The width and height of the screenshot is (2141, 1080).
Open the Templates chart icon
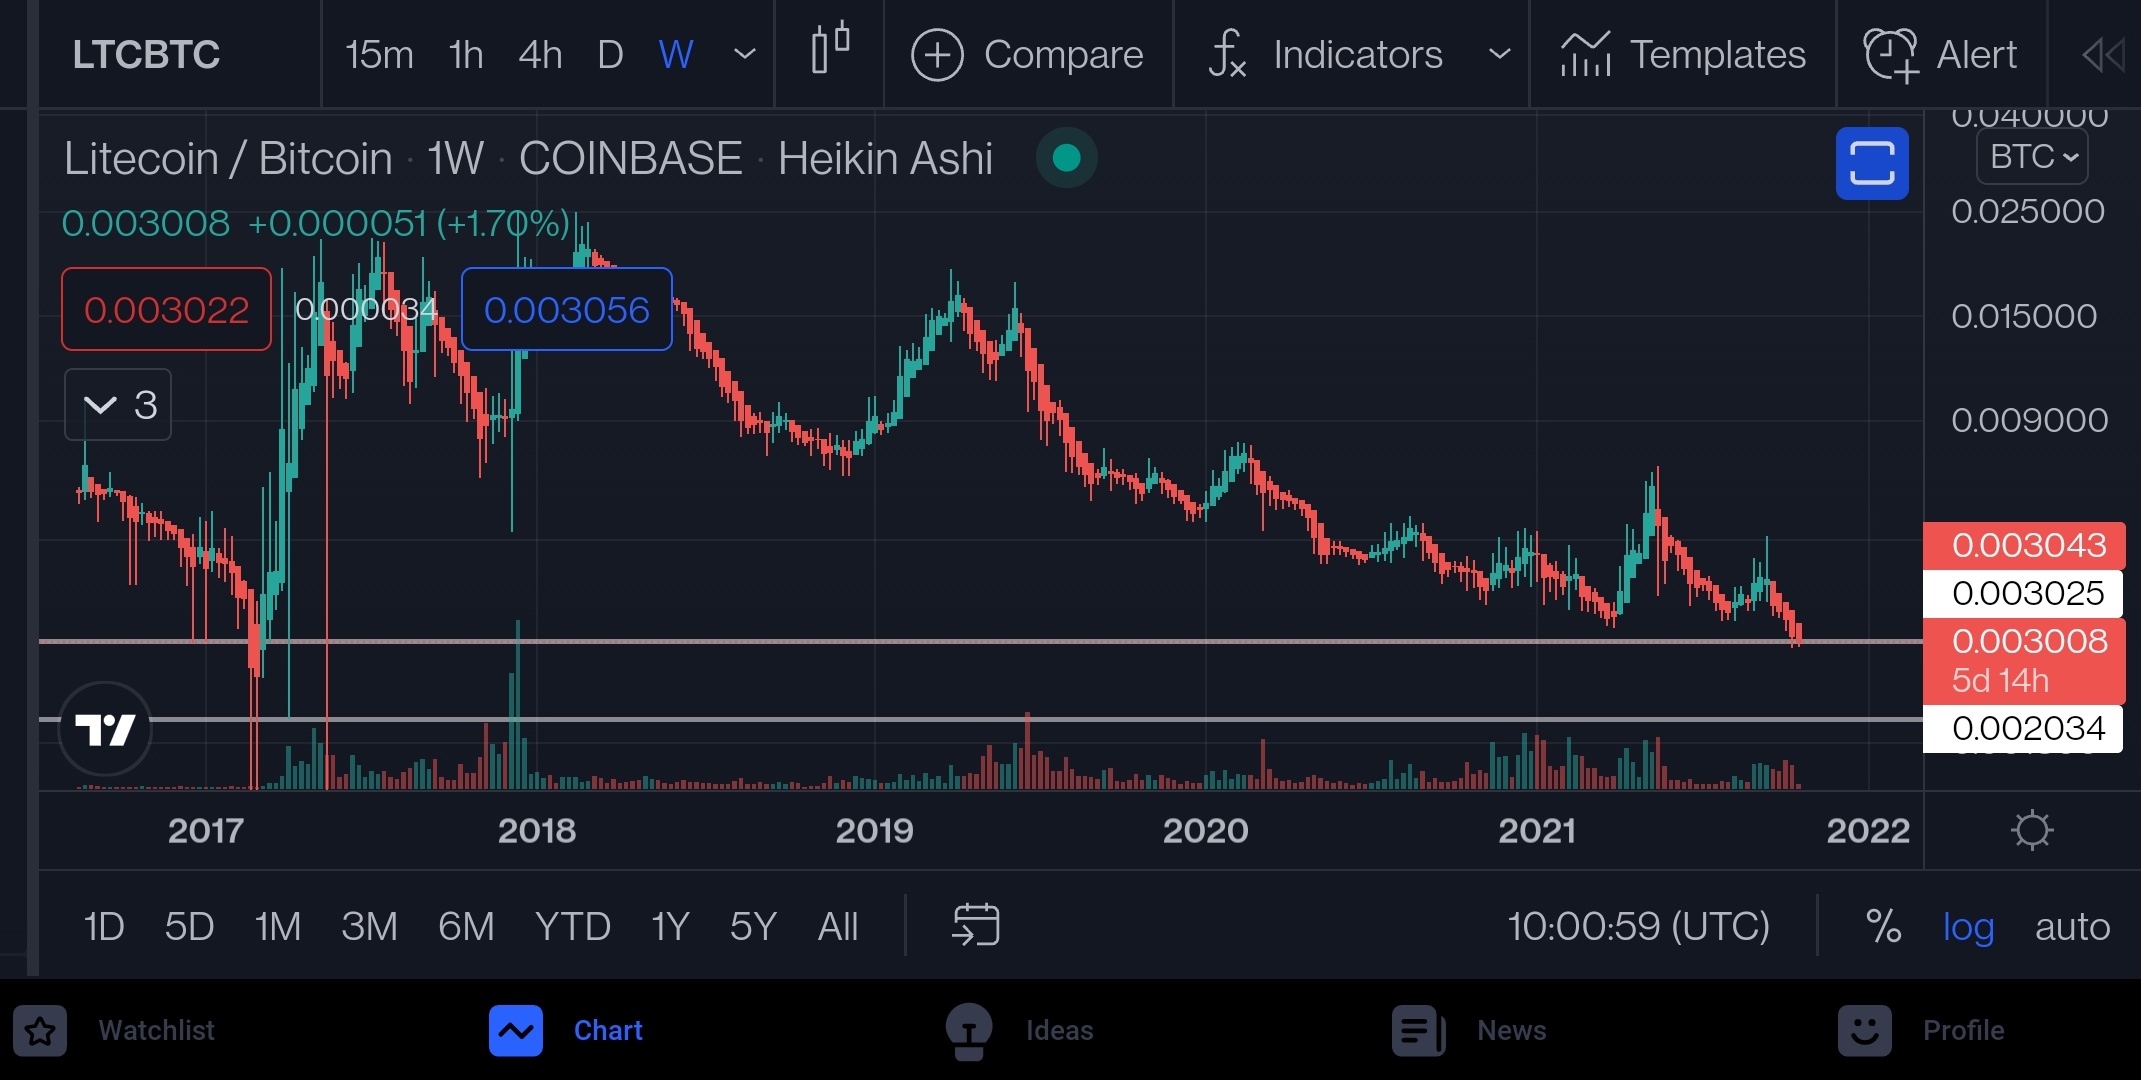[1586, 55]
